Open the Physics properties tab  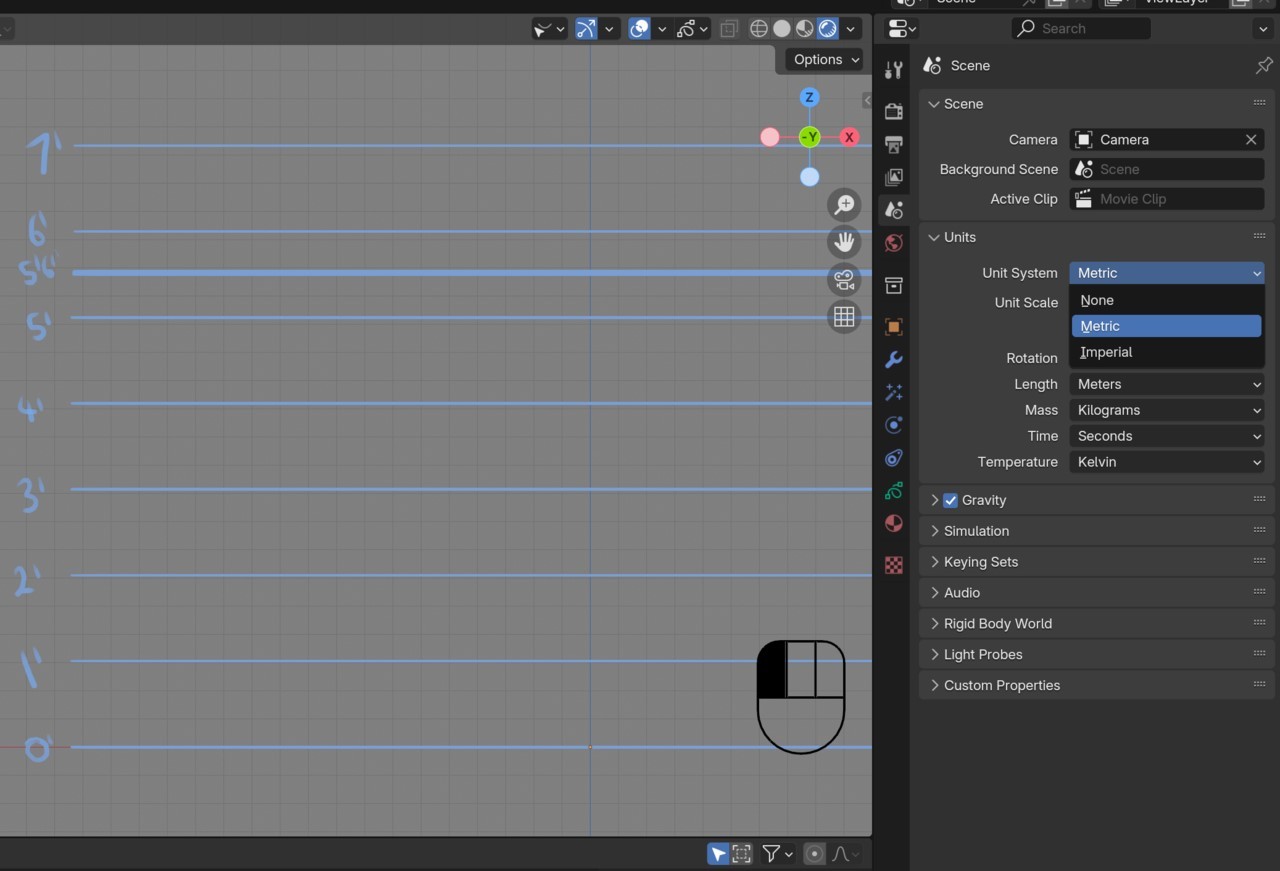[894, 425]
